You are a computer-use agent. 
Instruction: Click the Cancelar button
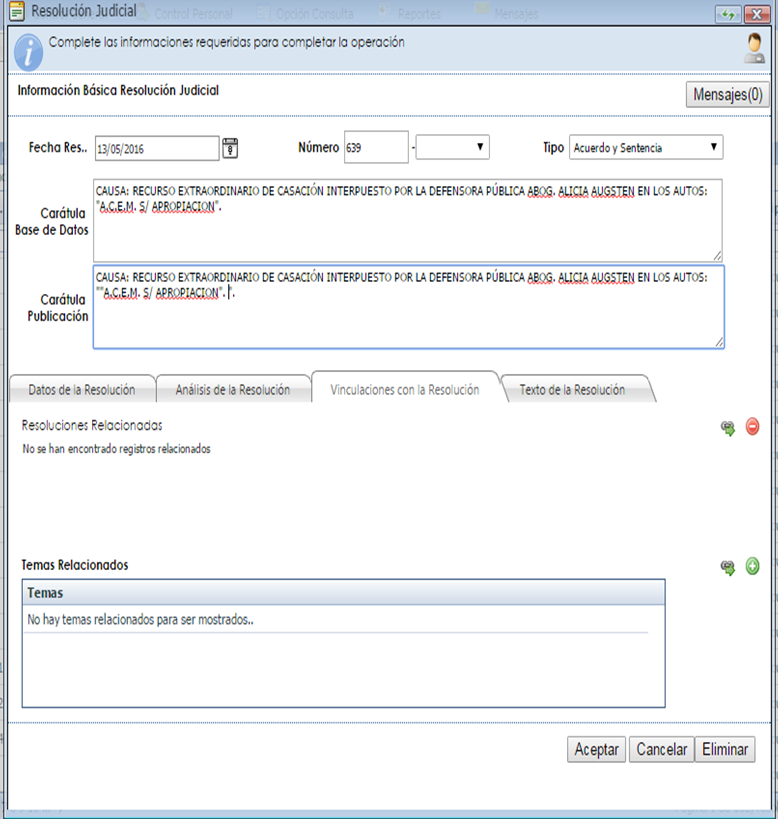[x=661, y=750]
